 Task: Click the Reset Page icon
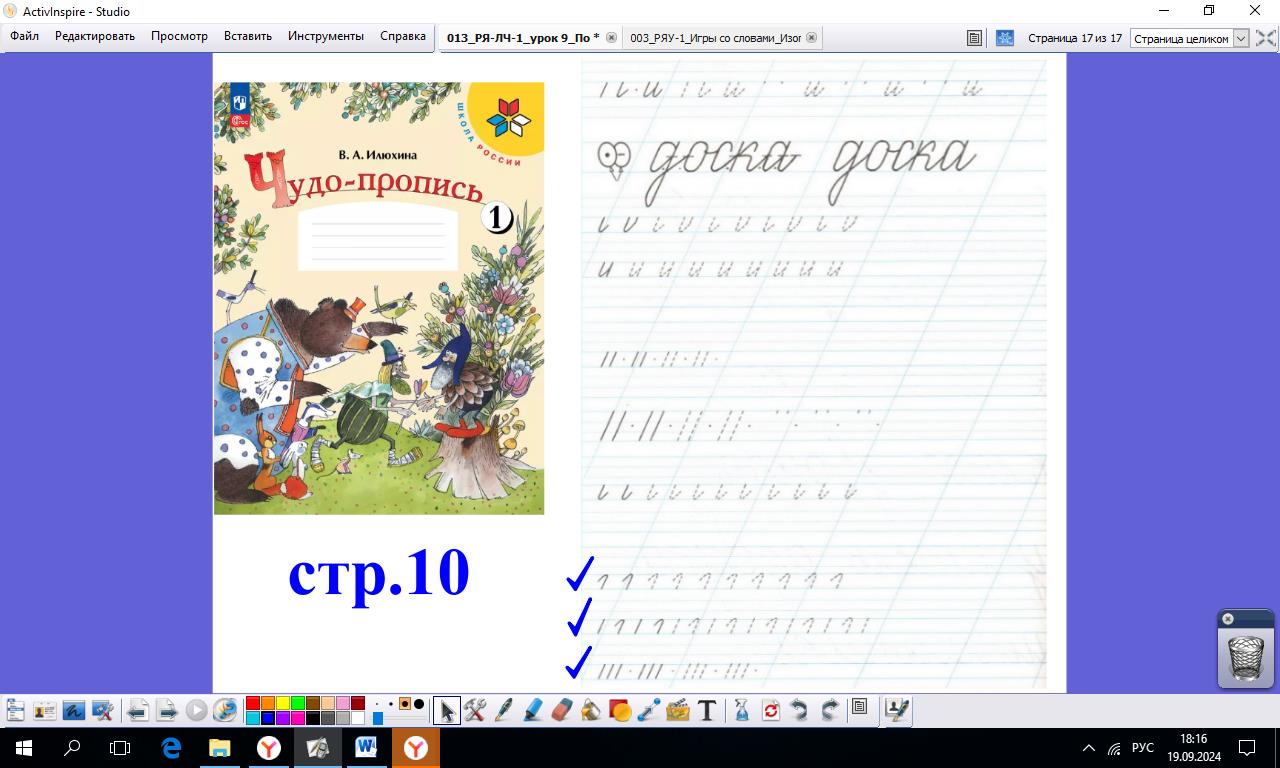point(771,711)
